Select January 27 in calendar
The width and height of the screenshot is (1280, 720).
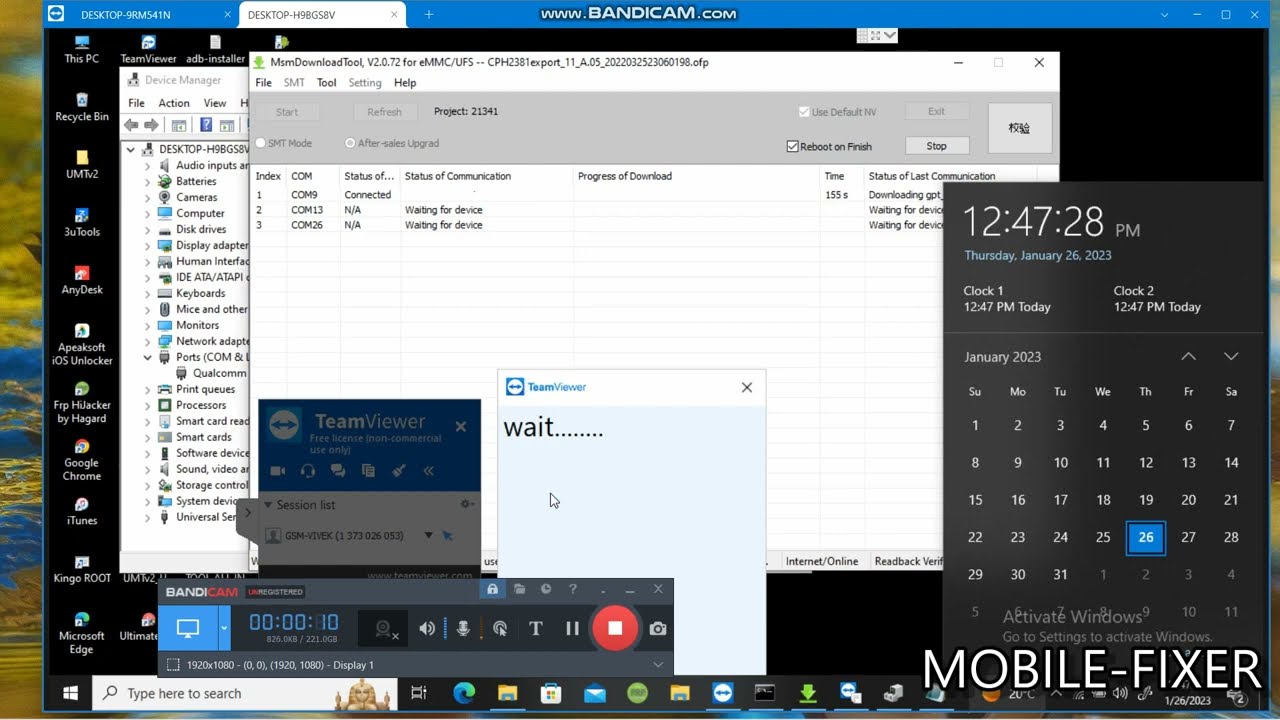click(x=1188, y=537)
